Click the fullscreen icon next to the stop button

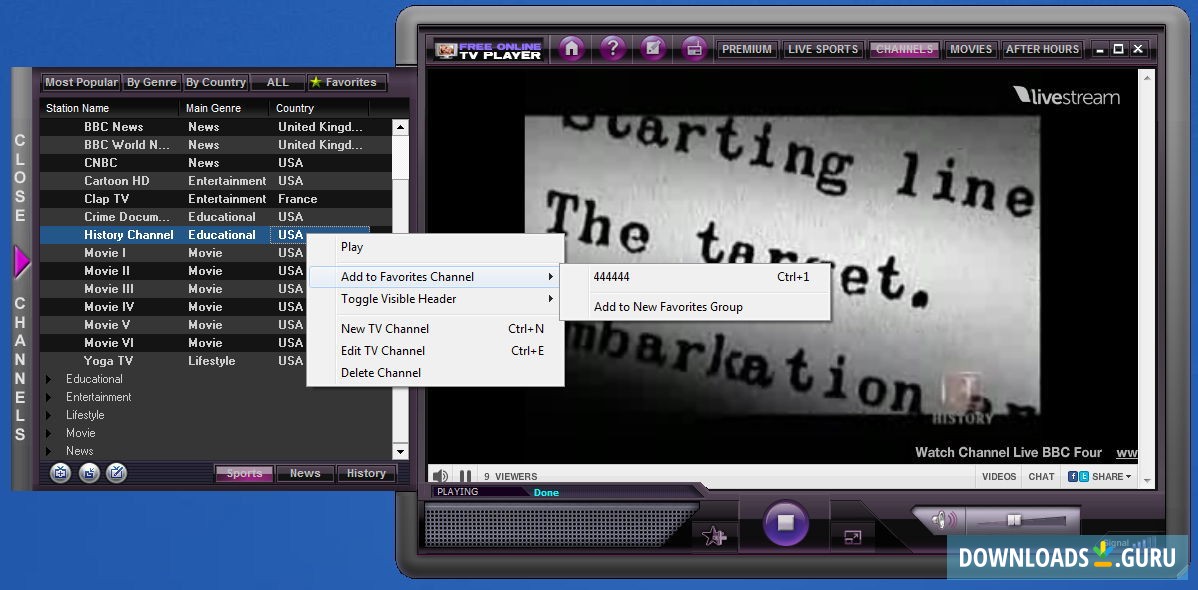click(x=855, y=537)
